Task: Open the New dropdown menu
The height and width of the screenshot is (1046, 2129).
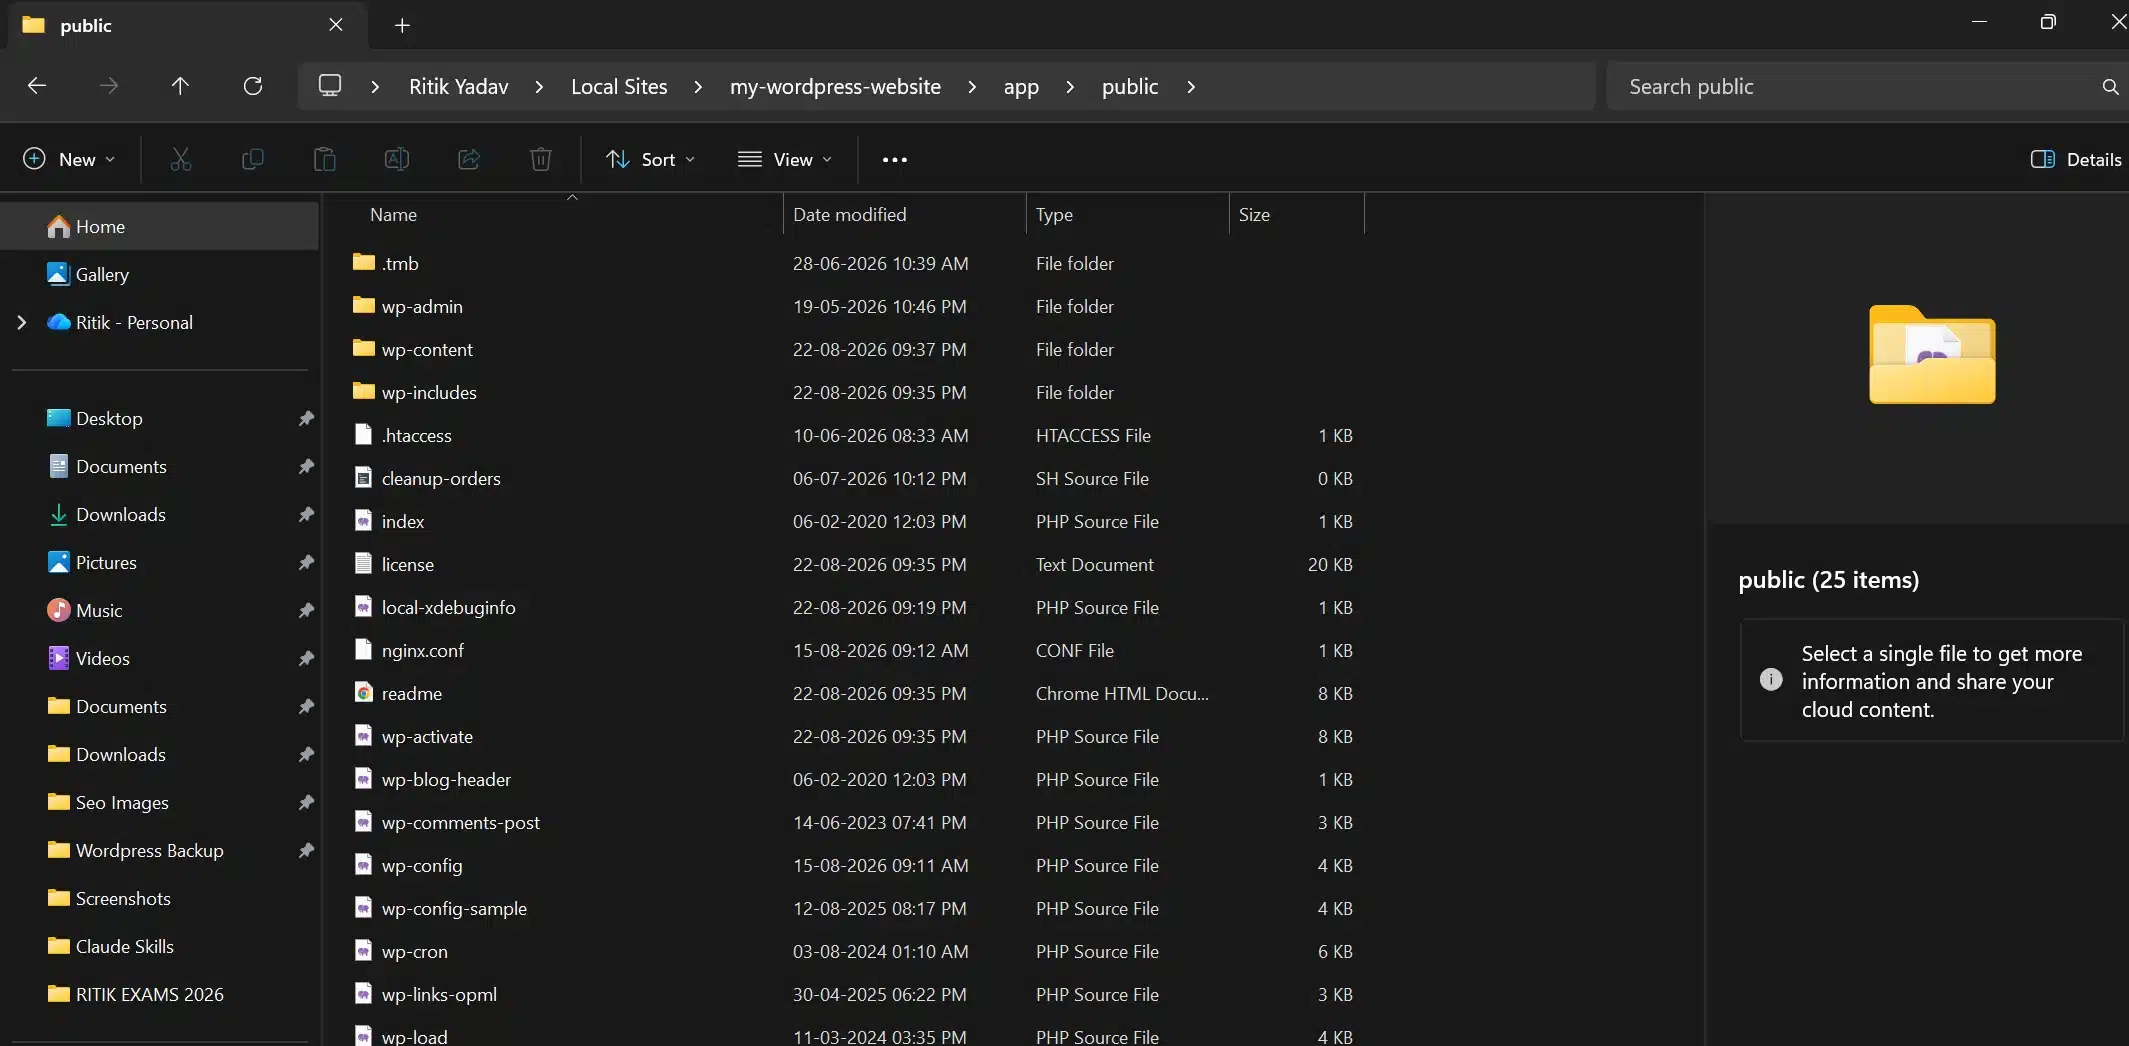Action: coord(69,159)
